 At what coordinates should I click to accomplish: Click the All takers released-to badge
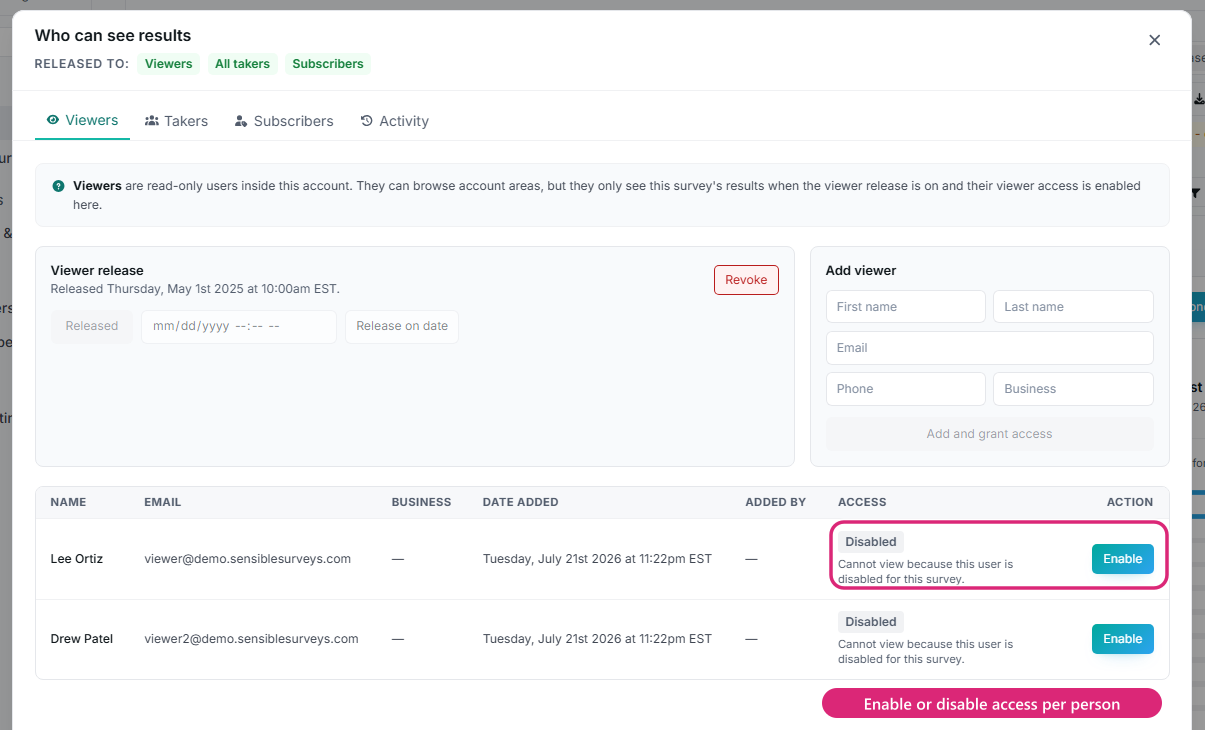click(x=242, y=64)
